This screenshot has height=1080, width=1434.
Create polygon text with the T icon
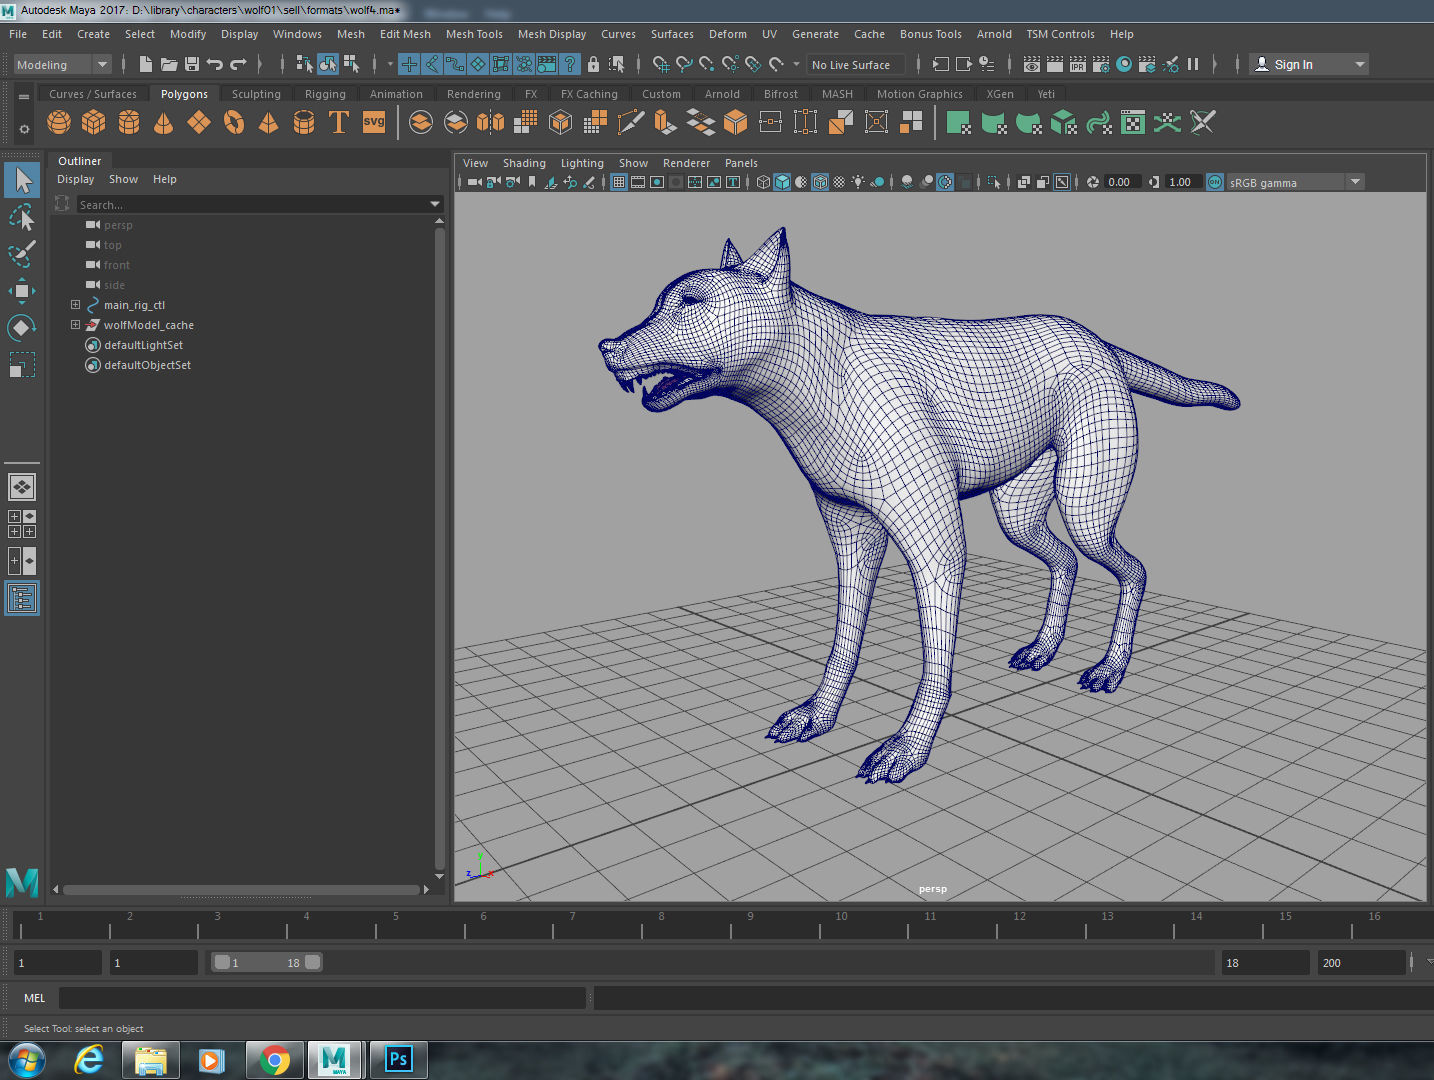(x=339, y=123)
